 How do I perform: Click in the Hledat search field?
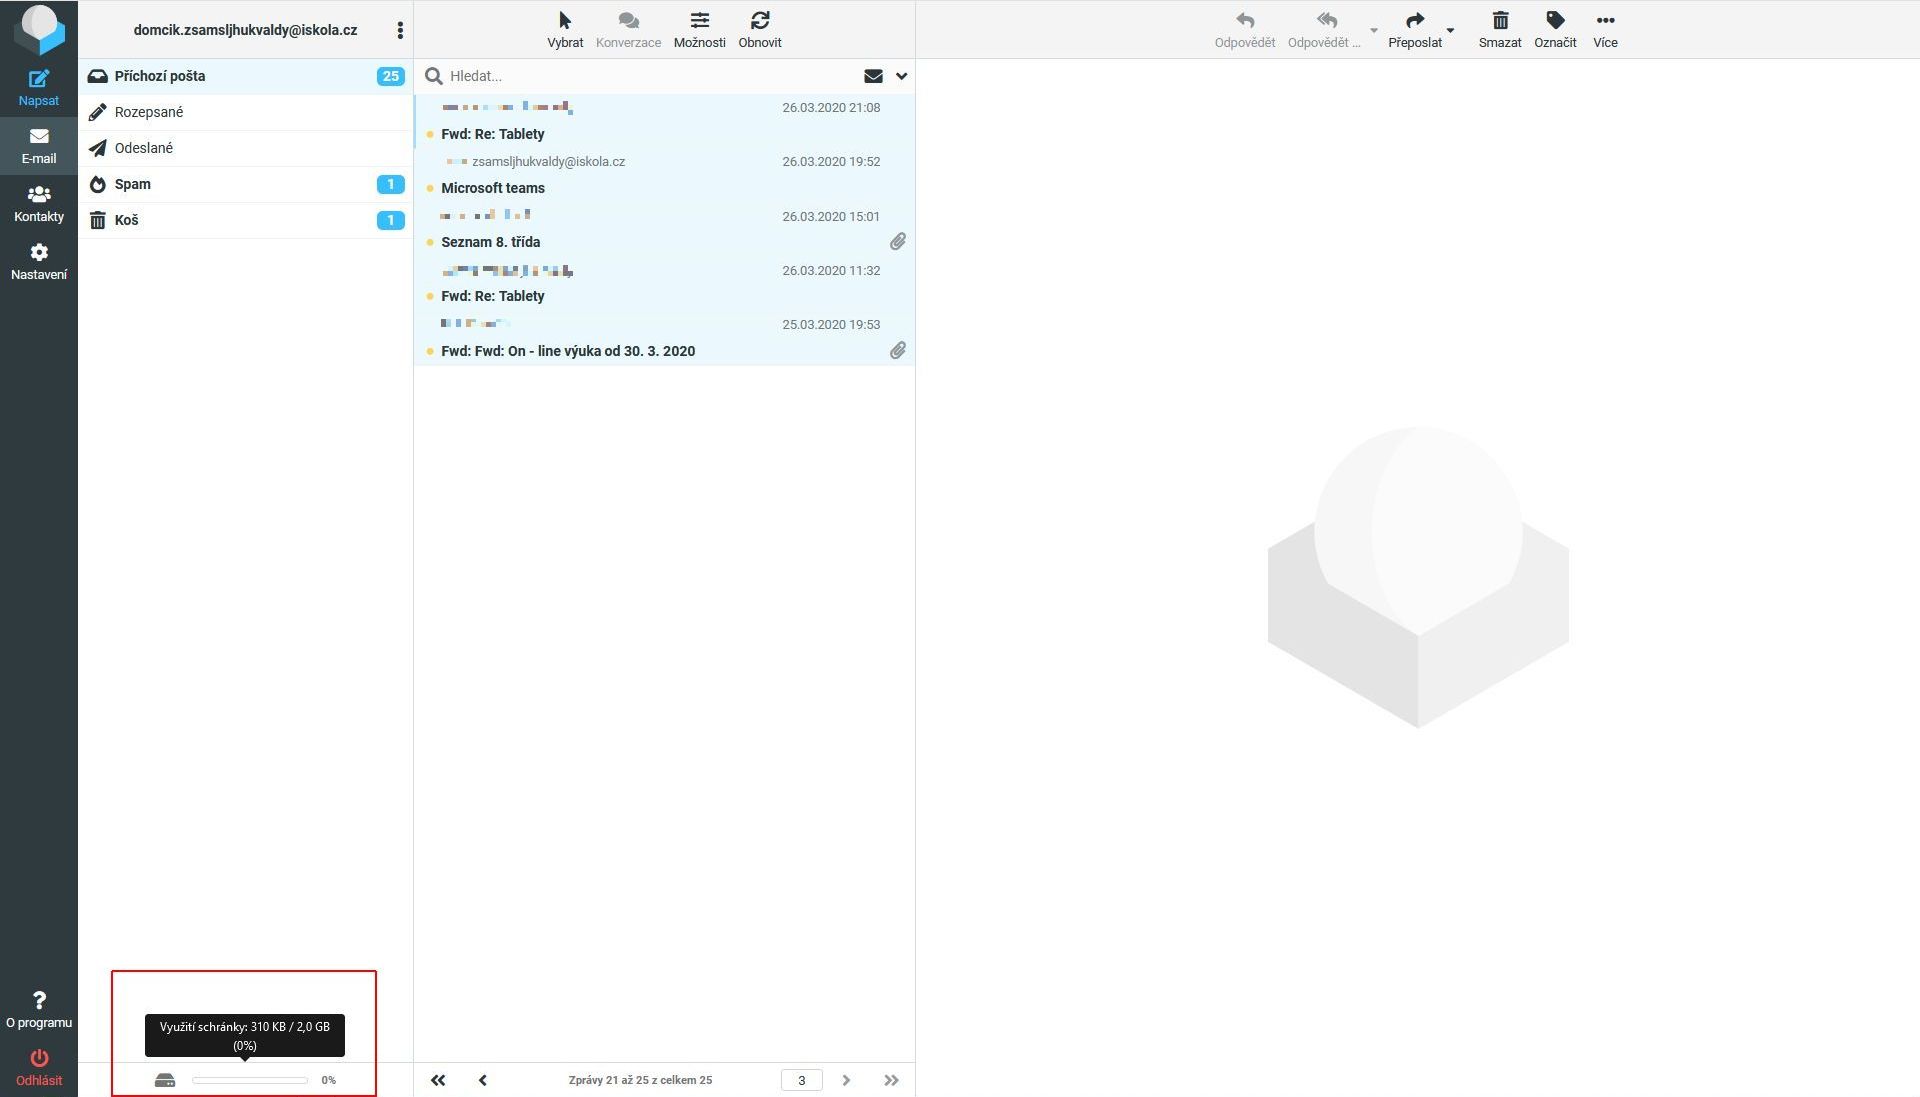[x=650, y=76]
